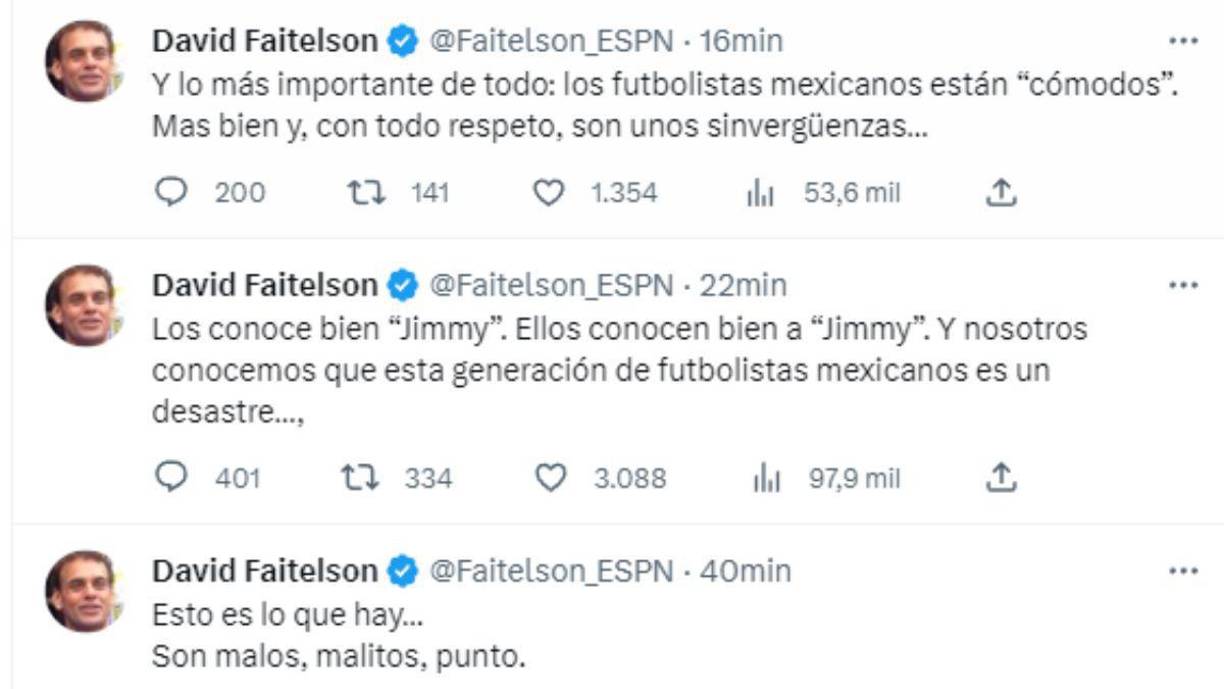The image size is (1224, 689).
Task: Open more options on the 40min tweet
Action: point(1185,571)
